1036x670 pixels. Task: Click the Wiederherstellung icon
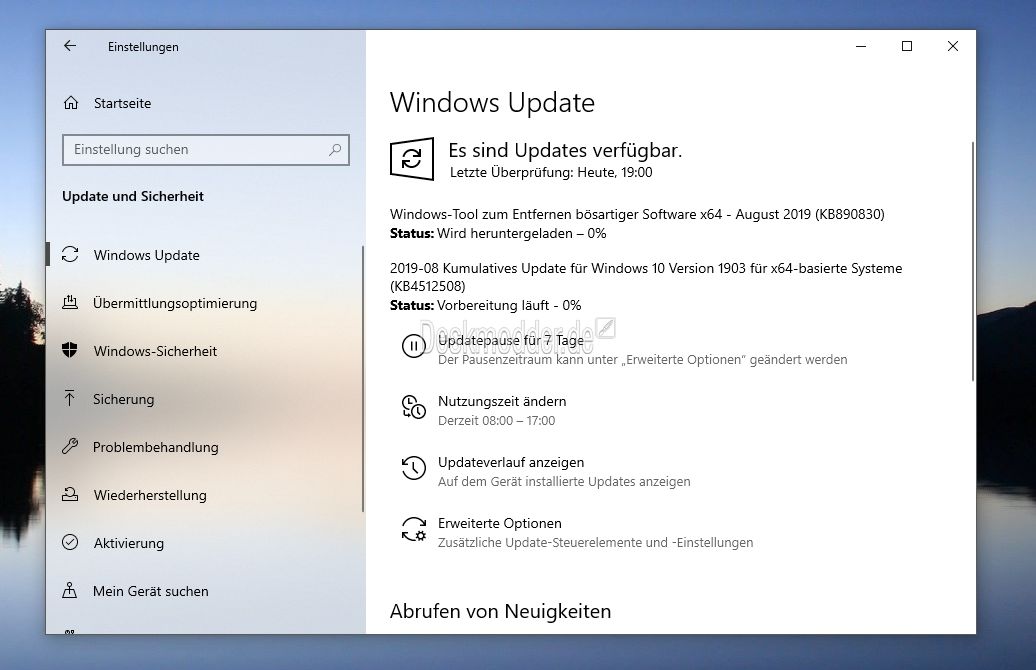(70, 494)
